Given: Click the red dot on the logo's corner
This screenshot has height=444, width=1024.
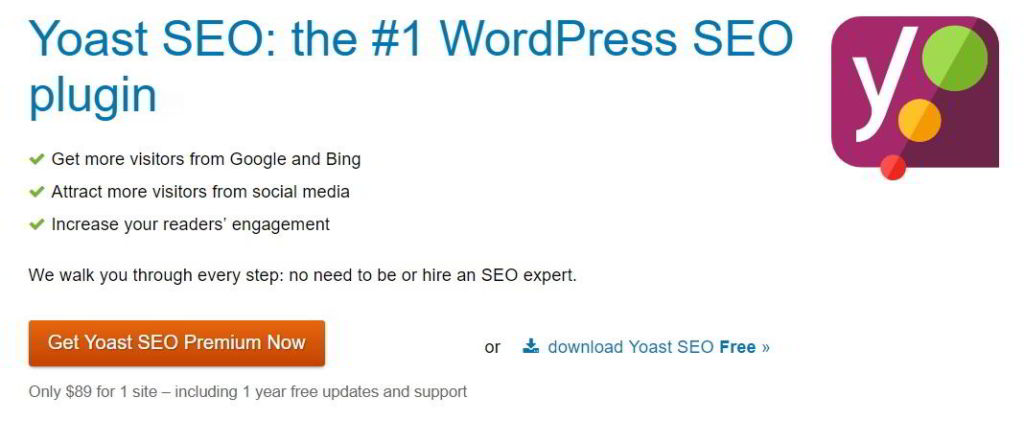Looking at the screenshot, I should [x=893, y=167].
